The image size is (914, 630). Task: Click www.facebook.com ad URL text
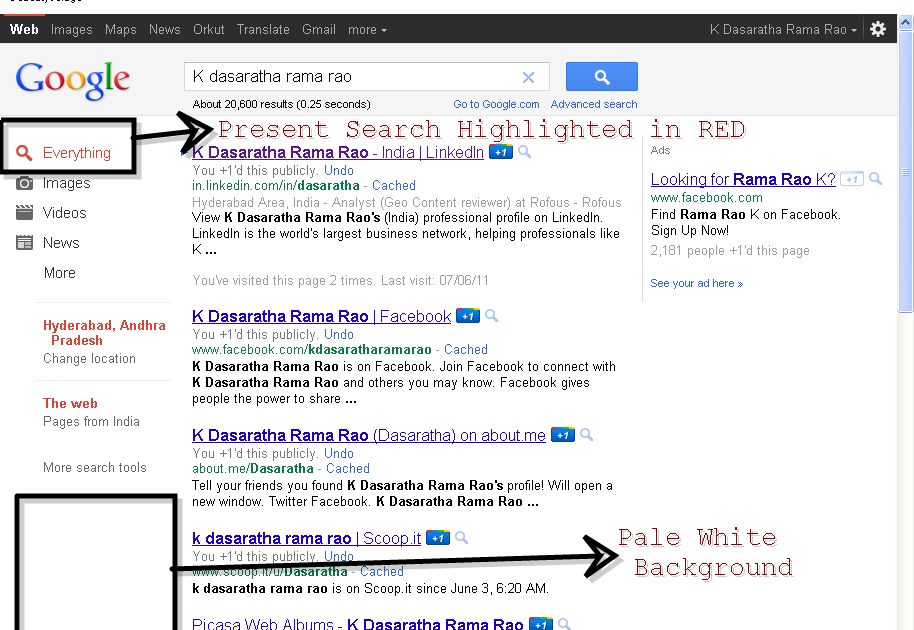click(x=706, y=198)
